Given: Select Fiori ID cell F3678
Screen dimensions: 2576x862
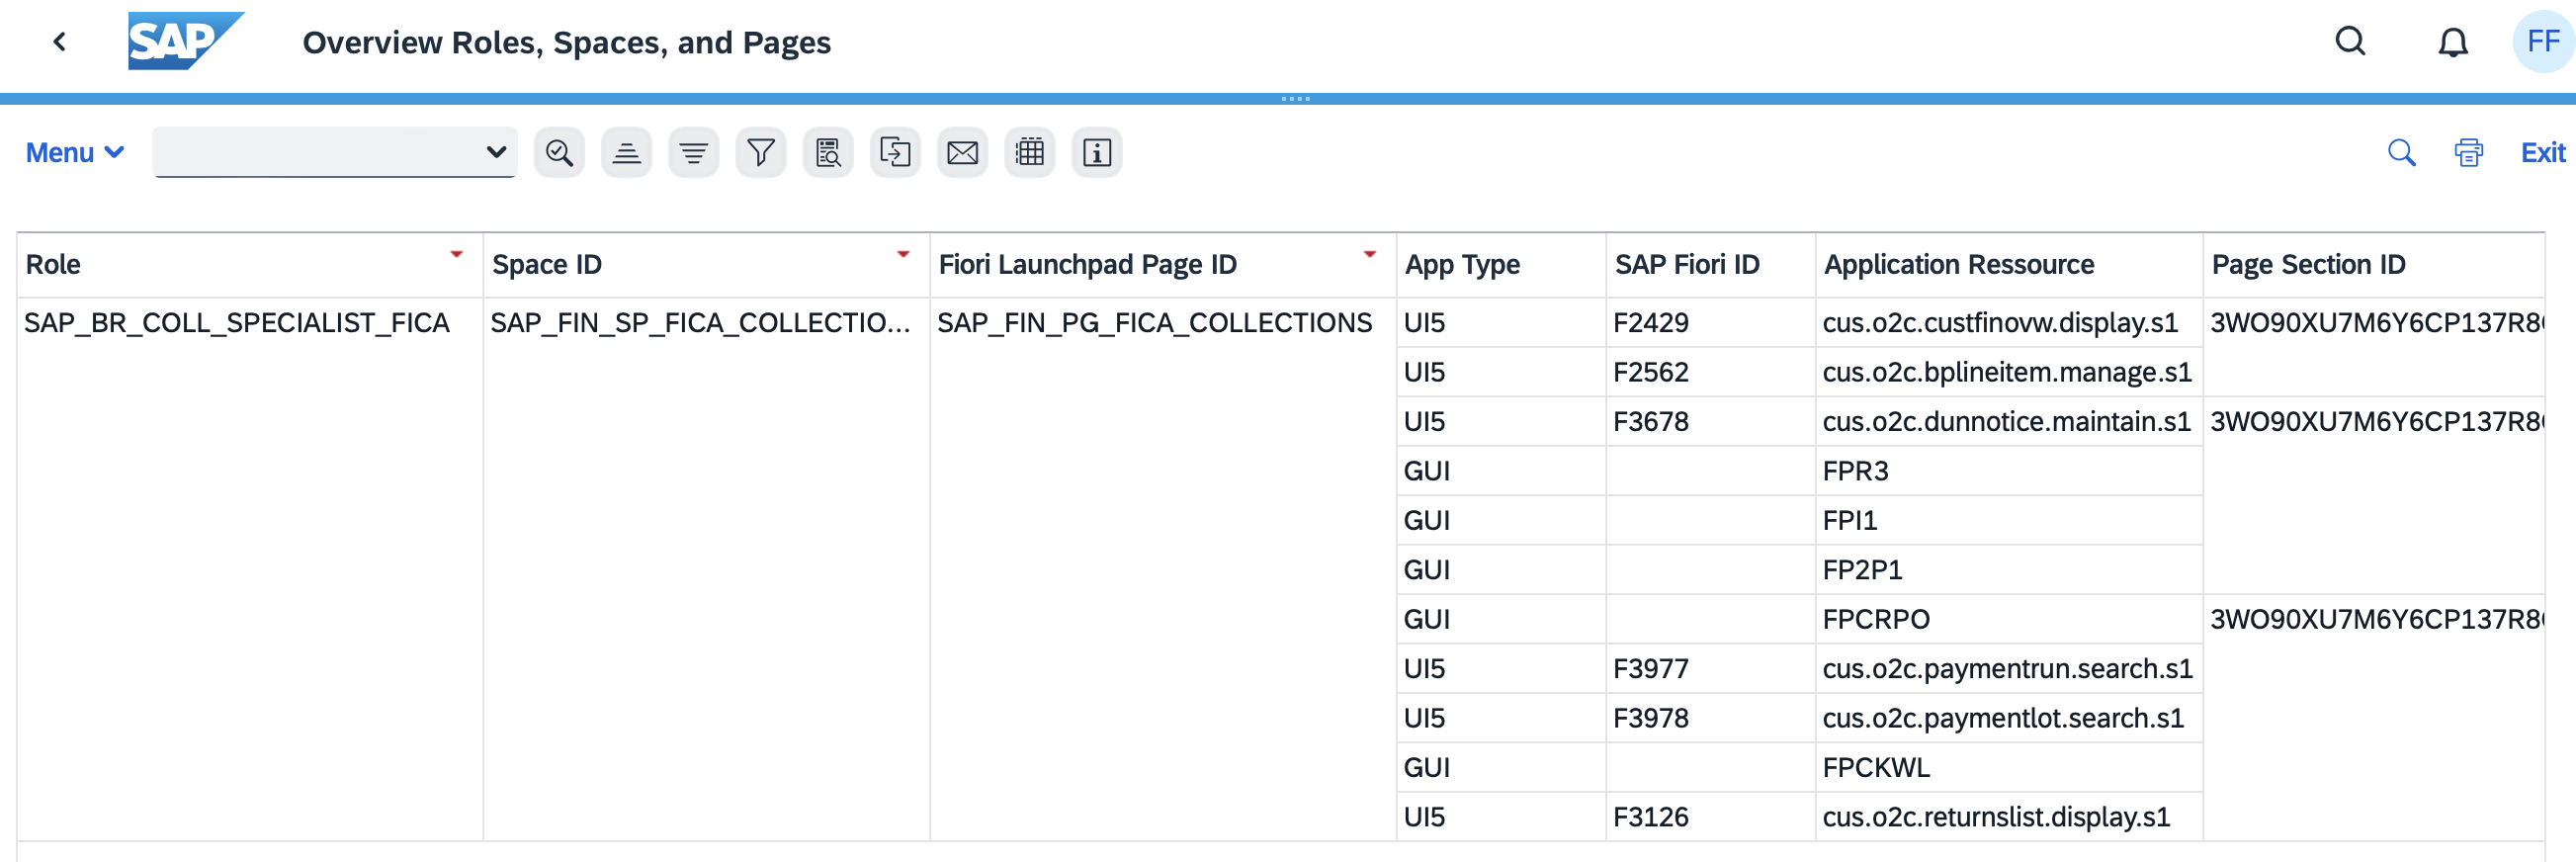Looking at the screenshot, I should tap(1710, 422).
